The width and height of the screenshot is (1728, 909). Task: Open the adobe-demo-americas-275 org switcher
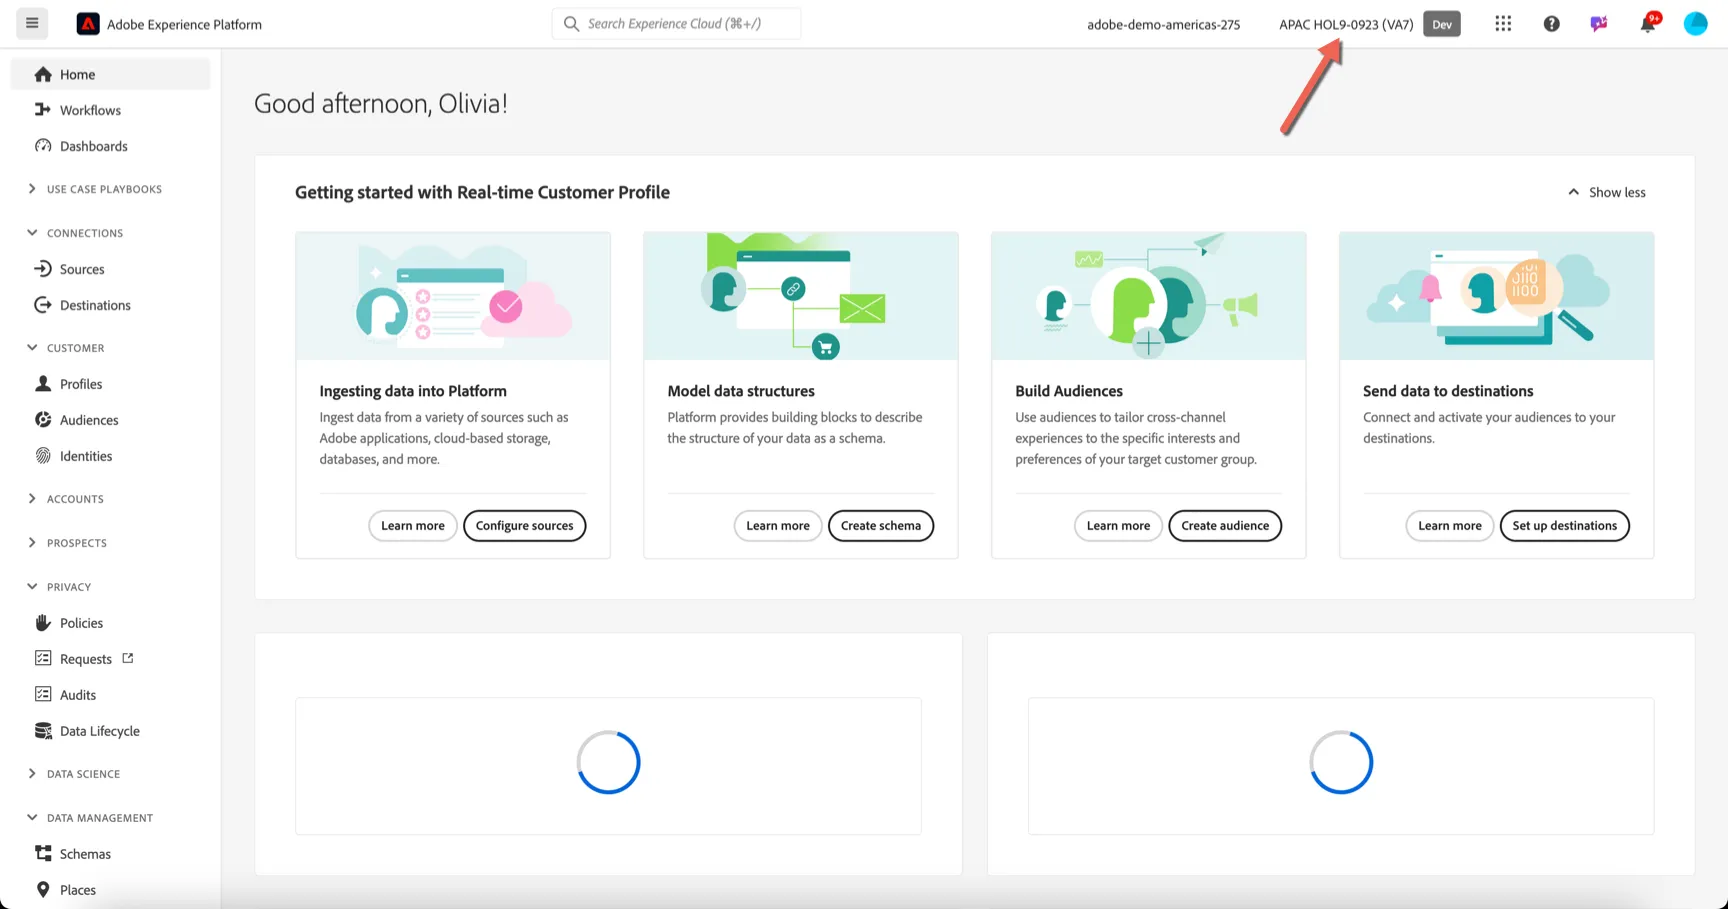(1163, 24)
